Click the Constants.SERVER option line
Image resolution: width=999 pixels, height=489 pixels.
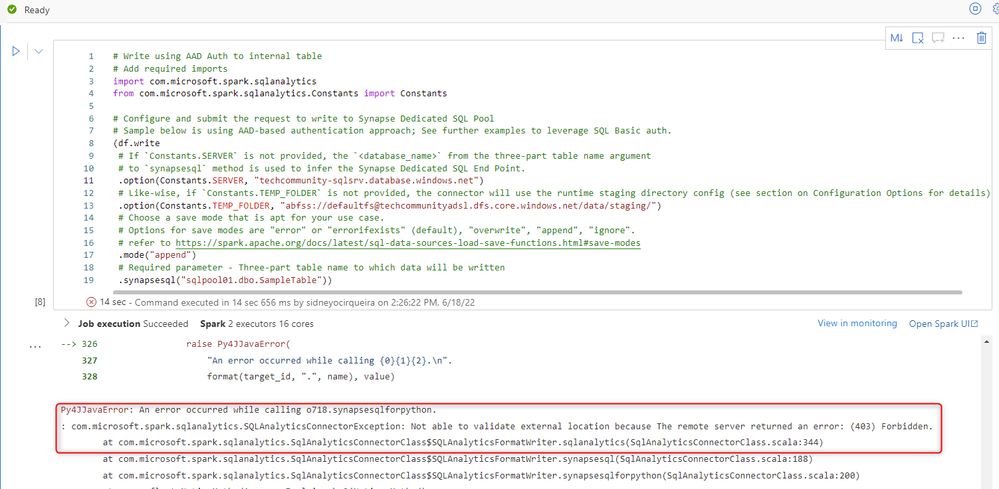(301, 181)
